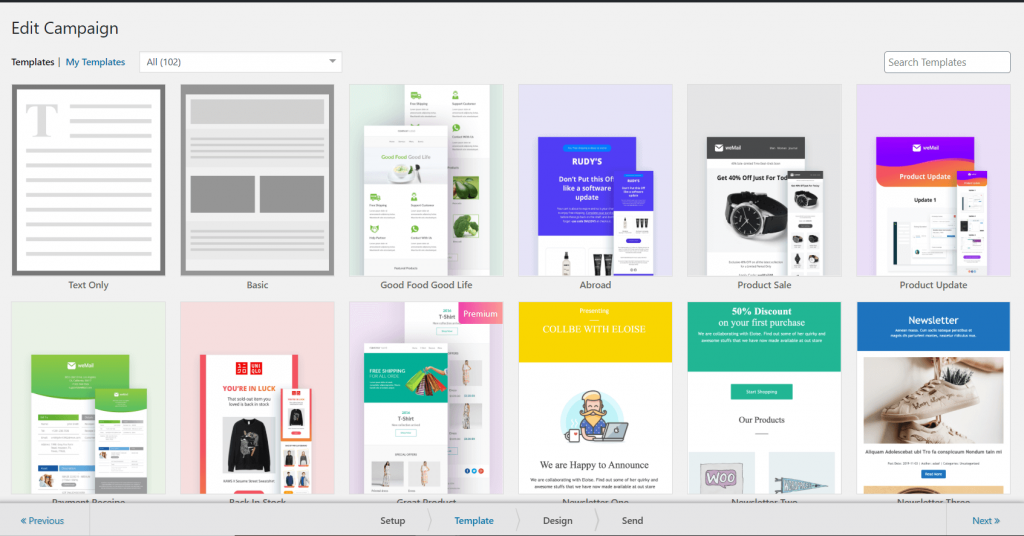Switch to the My Templates tab

[95, 62]
